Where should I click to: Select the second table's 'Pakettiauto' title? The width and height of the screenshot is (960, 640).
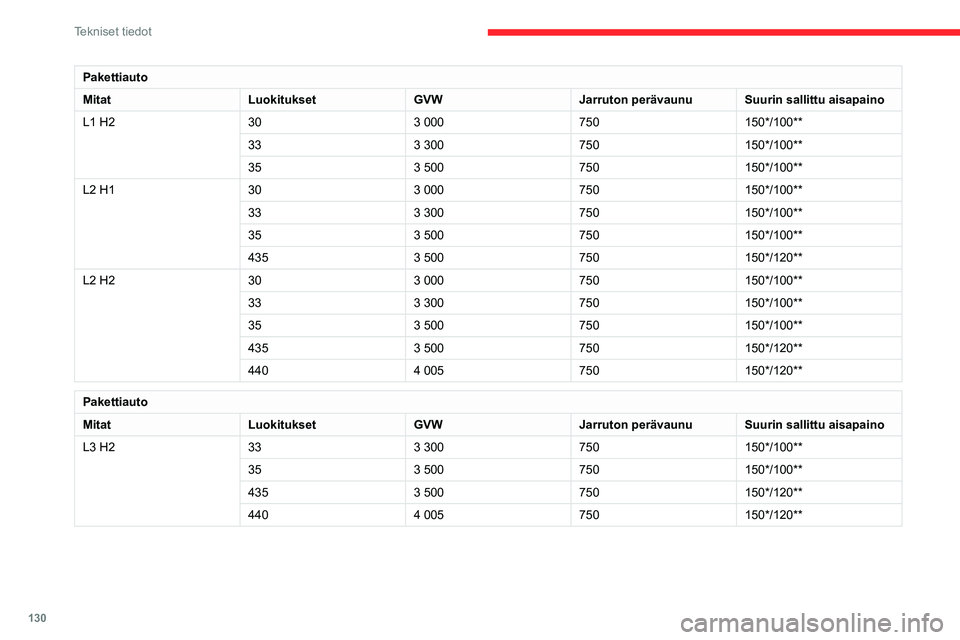coord(115,402)
